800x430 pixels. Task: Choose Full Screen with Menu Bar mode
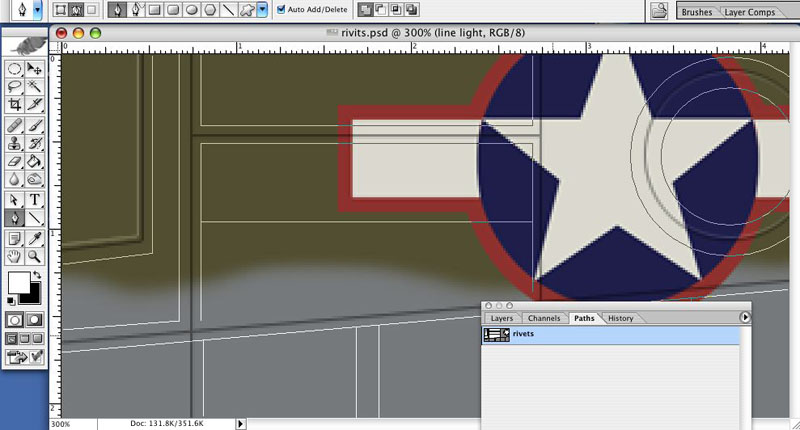(24, 339)
